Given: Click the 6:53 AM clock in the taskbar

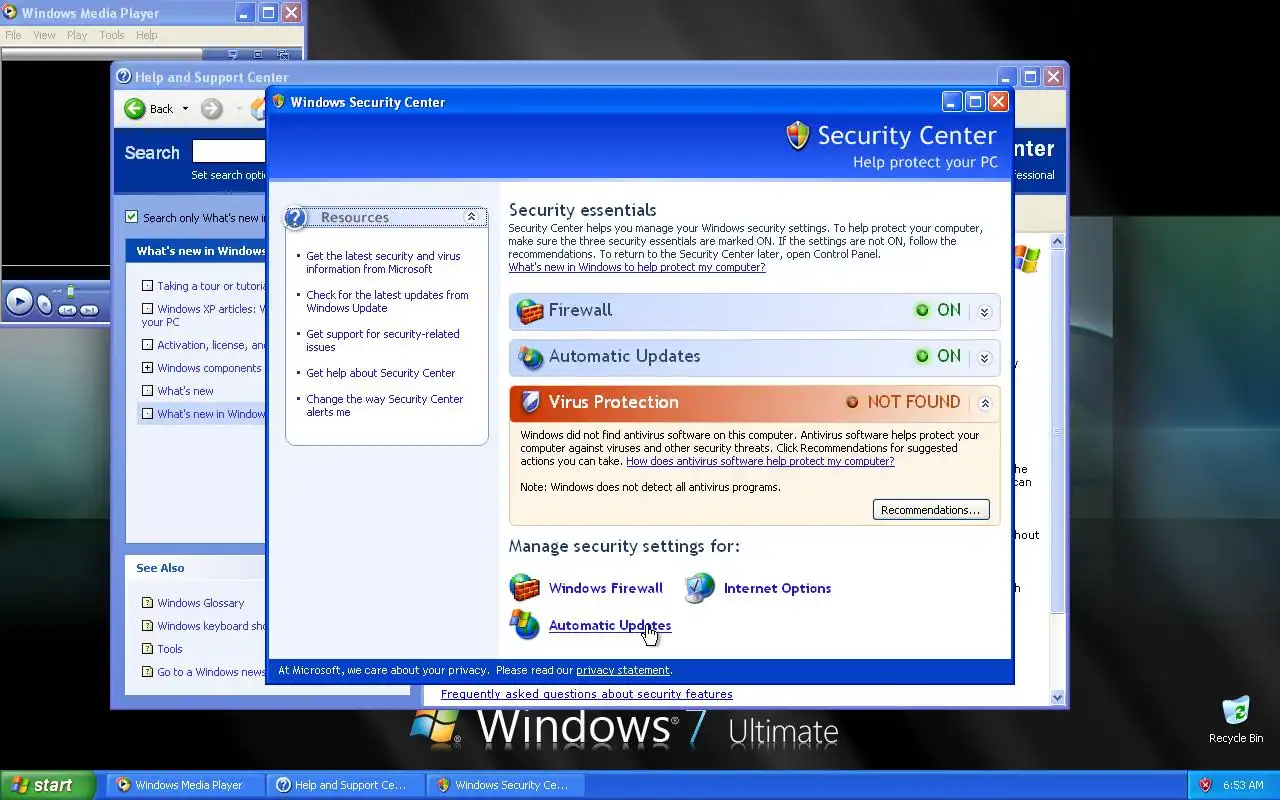Looking at the screenshot, I should click(1243, 785).
